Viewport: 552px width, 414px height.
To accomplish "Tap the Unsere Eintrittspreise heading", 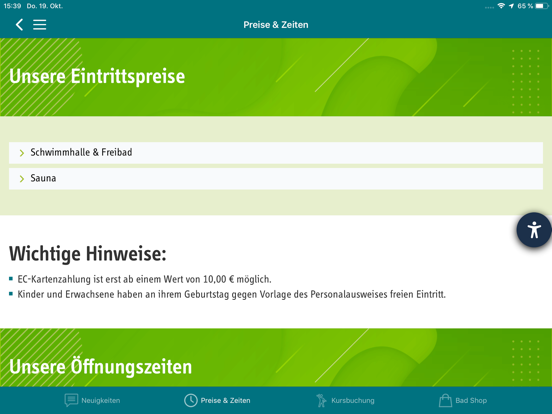I will pyautogui.click(x=97, y=76).
